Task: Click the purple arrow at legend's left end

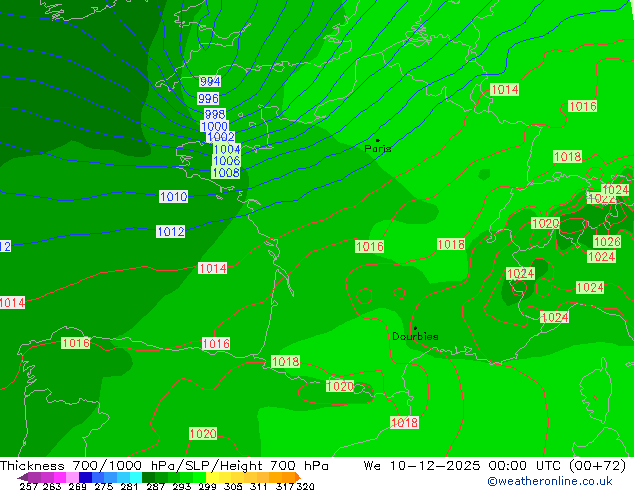Action: pyautogui.click(x=23, y=477)
